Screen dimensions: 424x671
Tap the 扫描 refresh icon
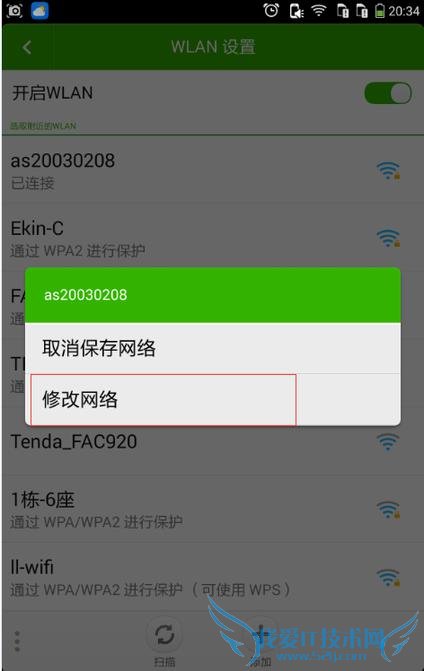click(x=165, y=635)
